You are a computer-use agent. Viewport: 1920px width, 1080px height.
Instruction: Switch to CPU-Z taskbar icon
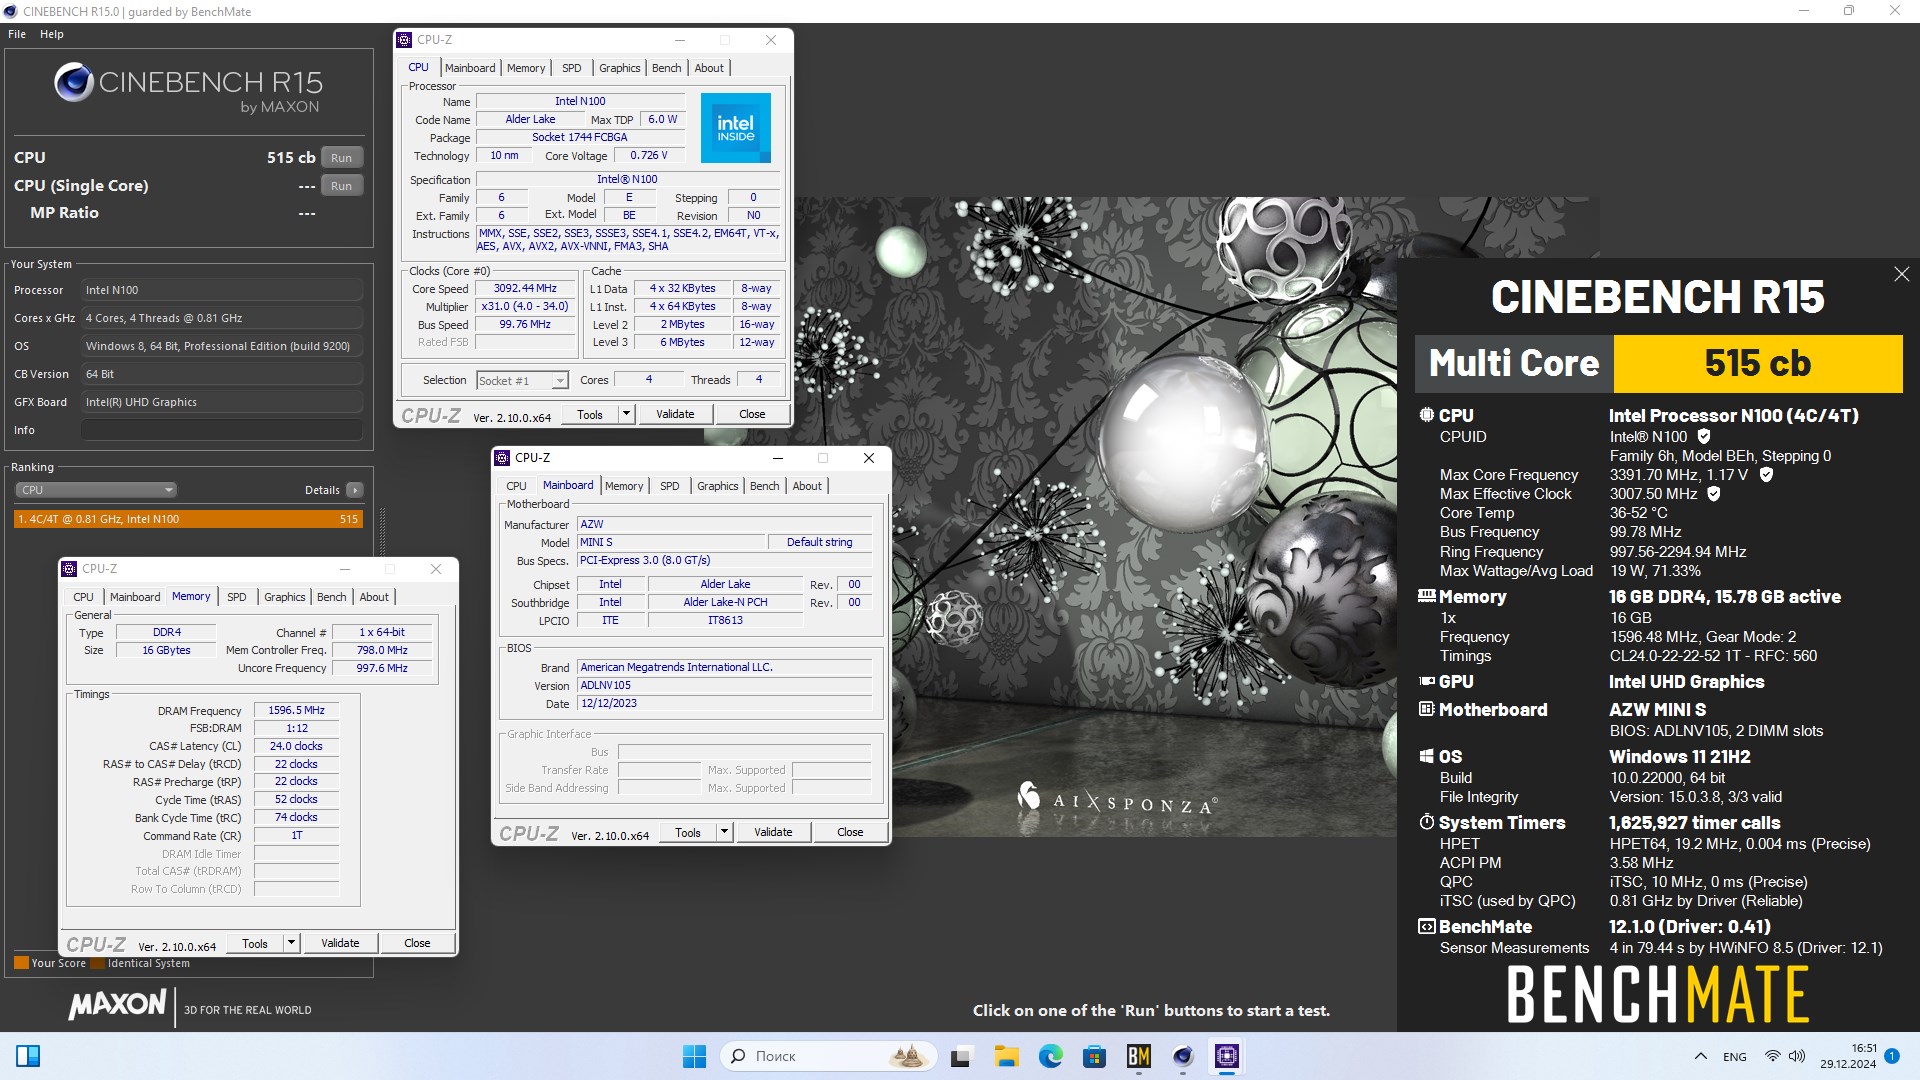(x=1226, y=1056)
